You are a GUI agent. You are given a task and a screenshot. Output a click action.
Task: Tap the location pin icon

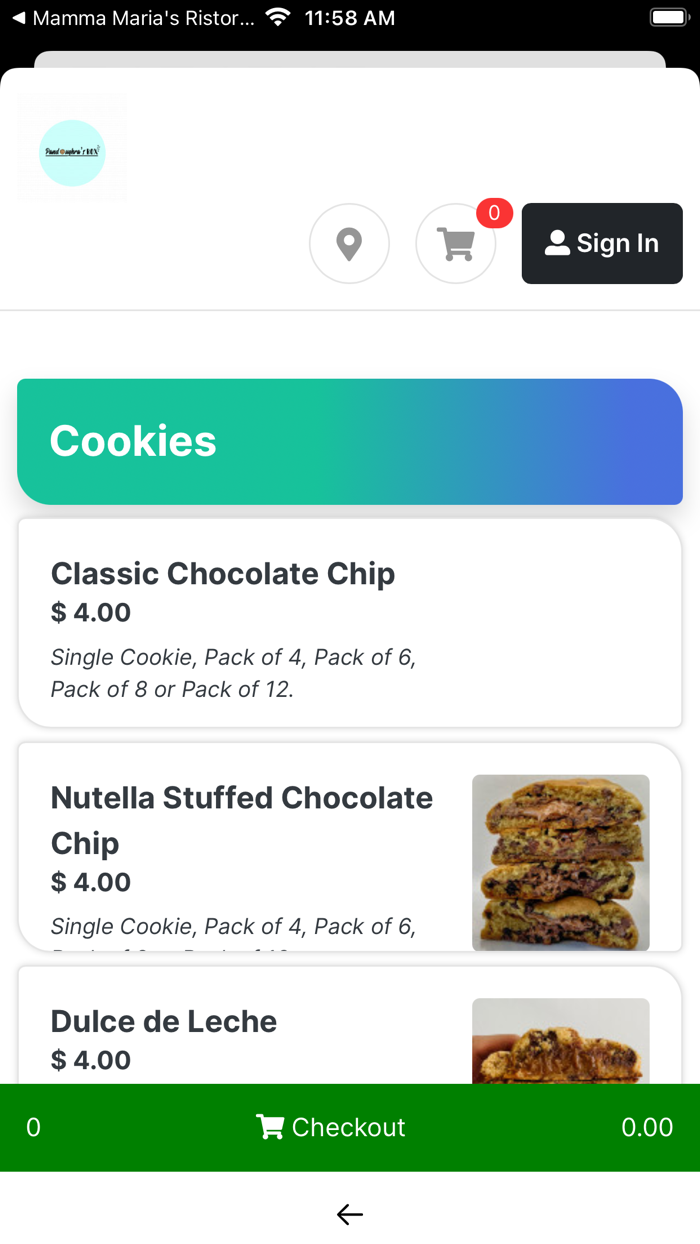point(349,244)
